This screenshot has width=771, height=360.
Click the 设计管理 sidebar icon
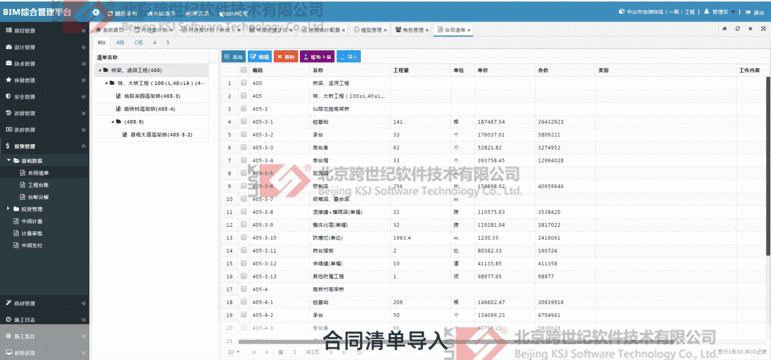point(8,47)
